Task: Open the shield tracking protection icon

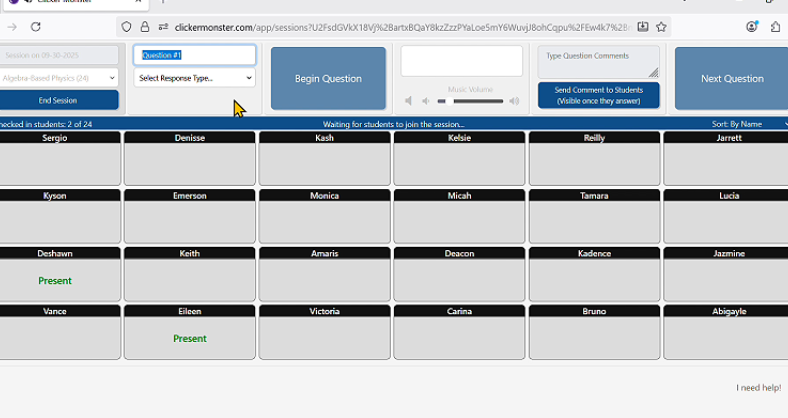Action: (x=127, y=27)
